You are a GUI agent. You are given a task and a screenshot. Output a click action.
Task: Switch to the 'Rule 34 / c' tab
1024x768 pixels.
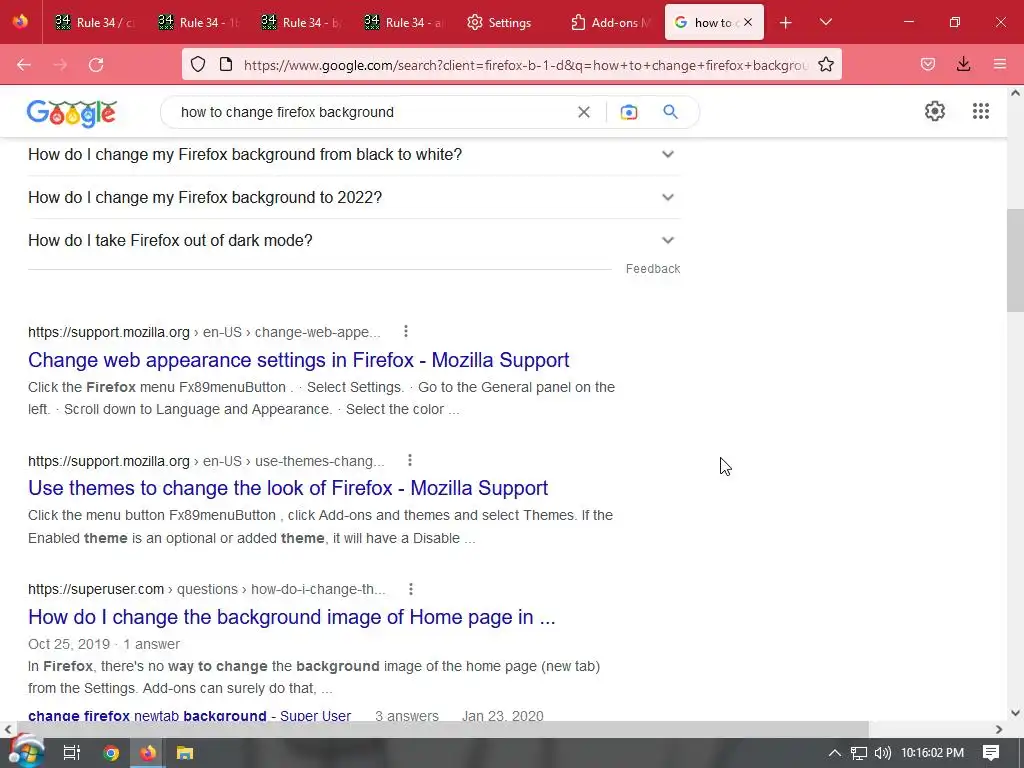[x=93, y=22]
